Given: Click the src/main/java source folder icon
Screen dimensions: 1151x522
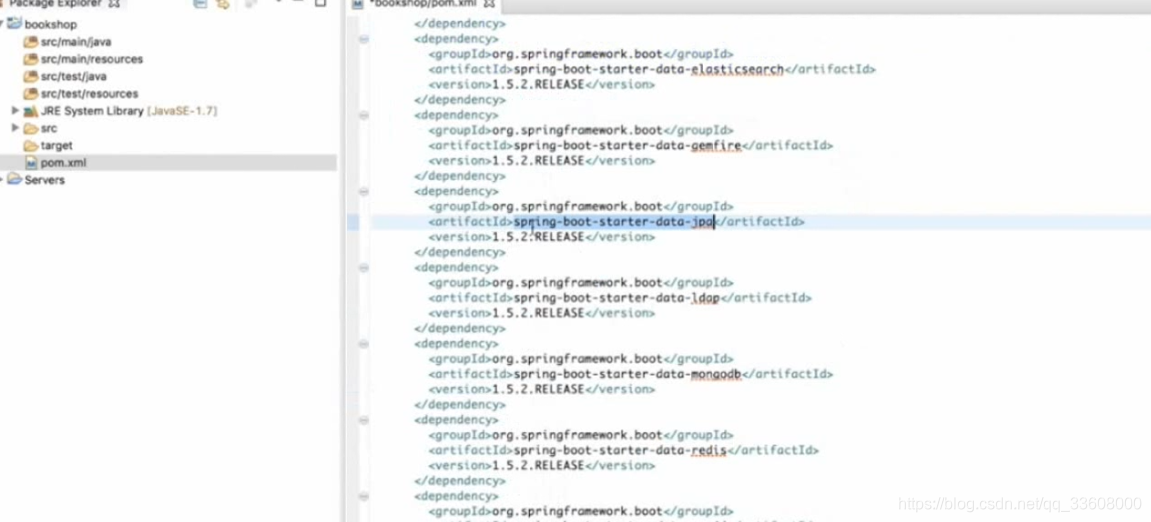Looking at the screenshot, I should (31, 42).
